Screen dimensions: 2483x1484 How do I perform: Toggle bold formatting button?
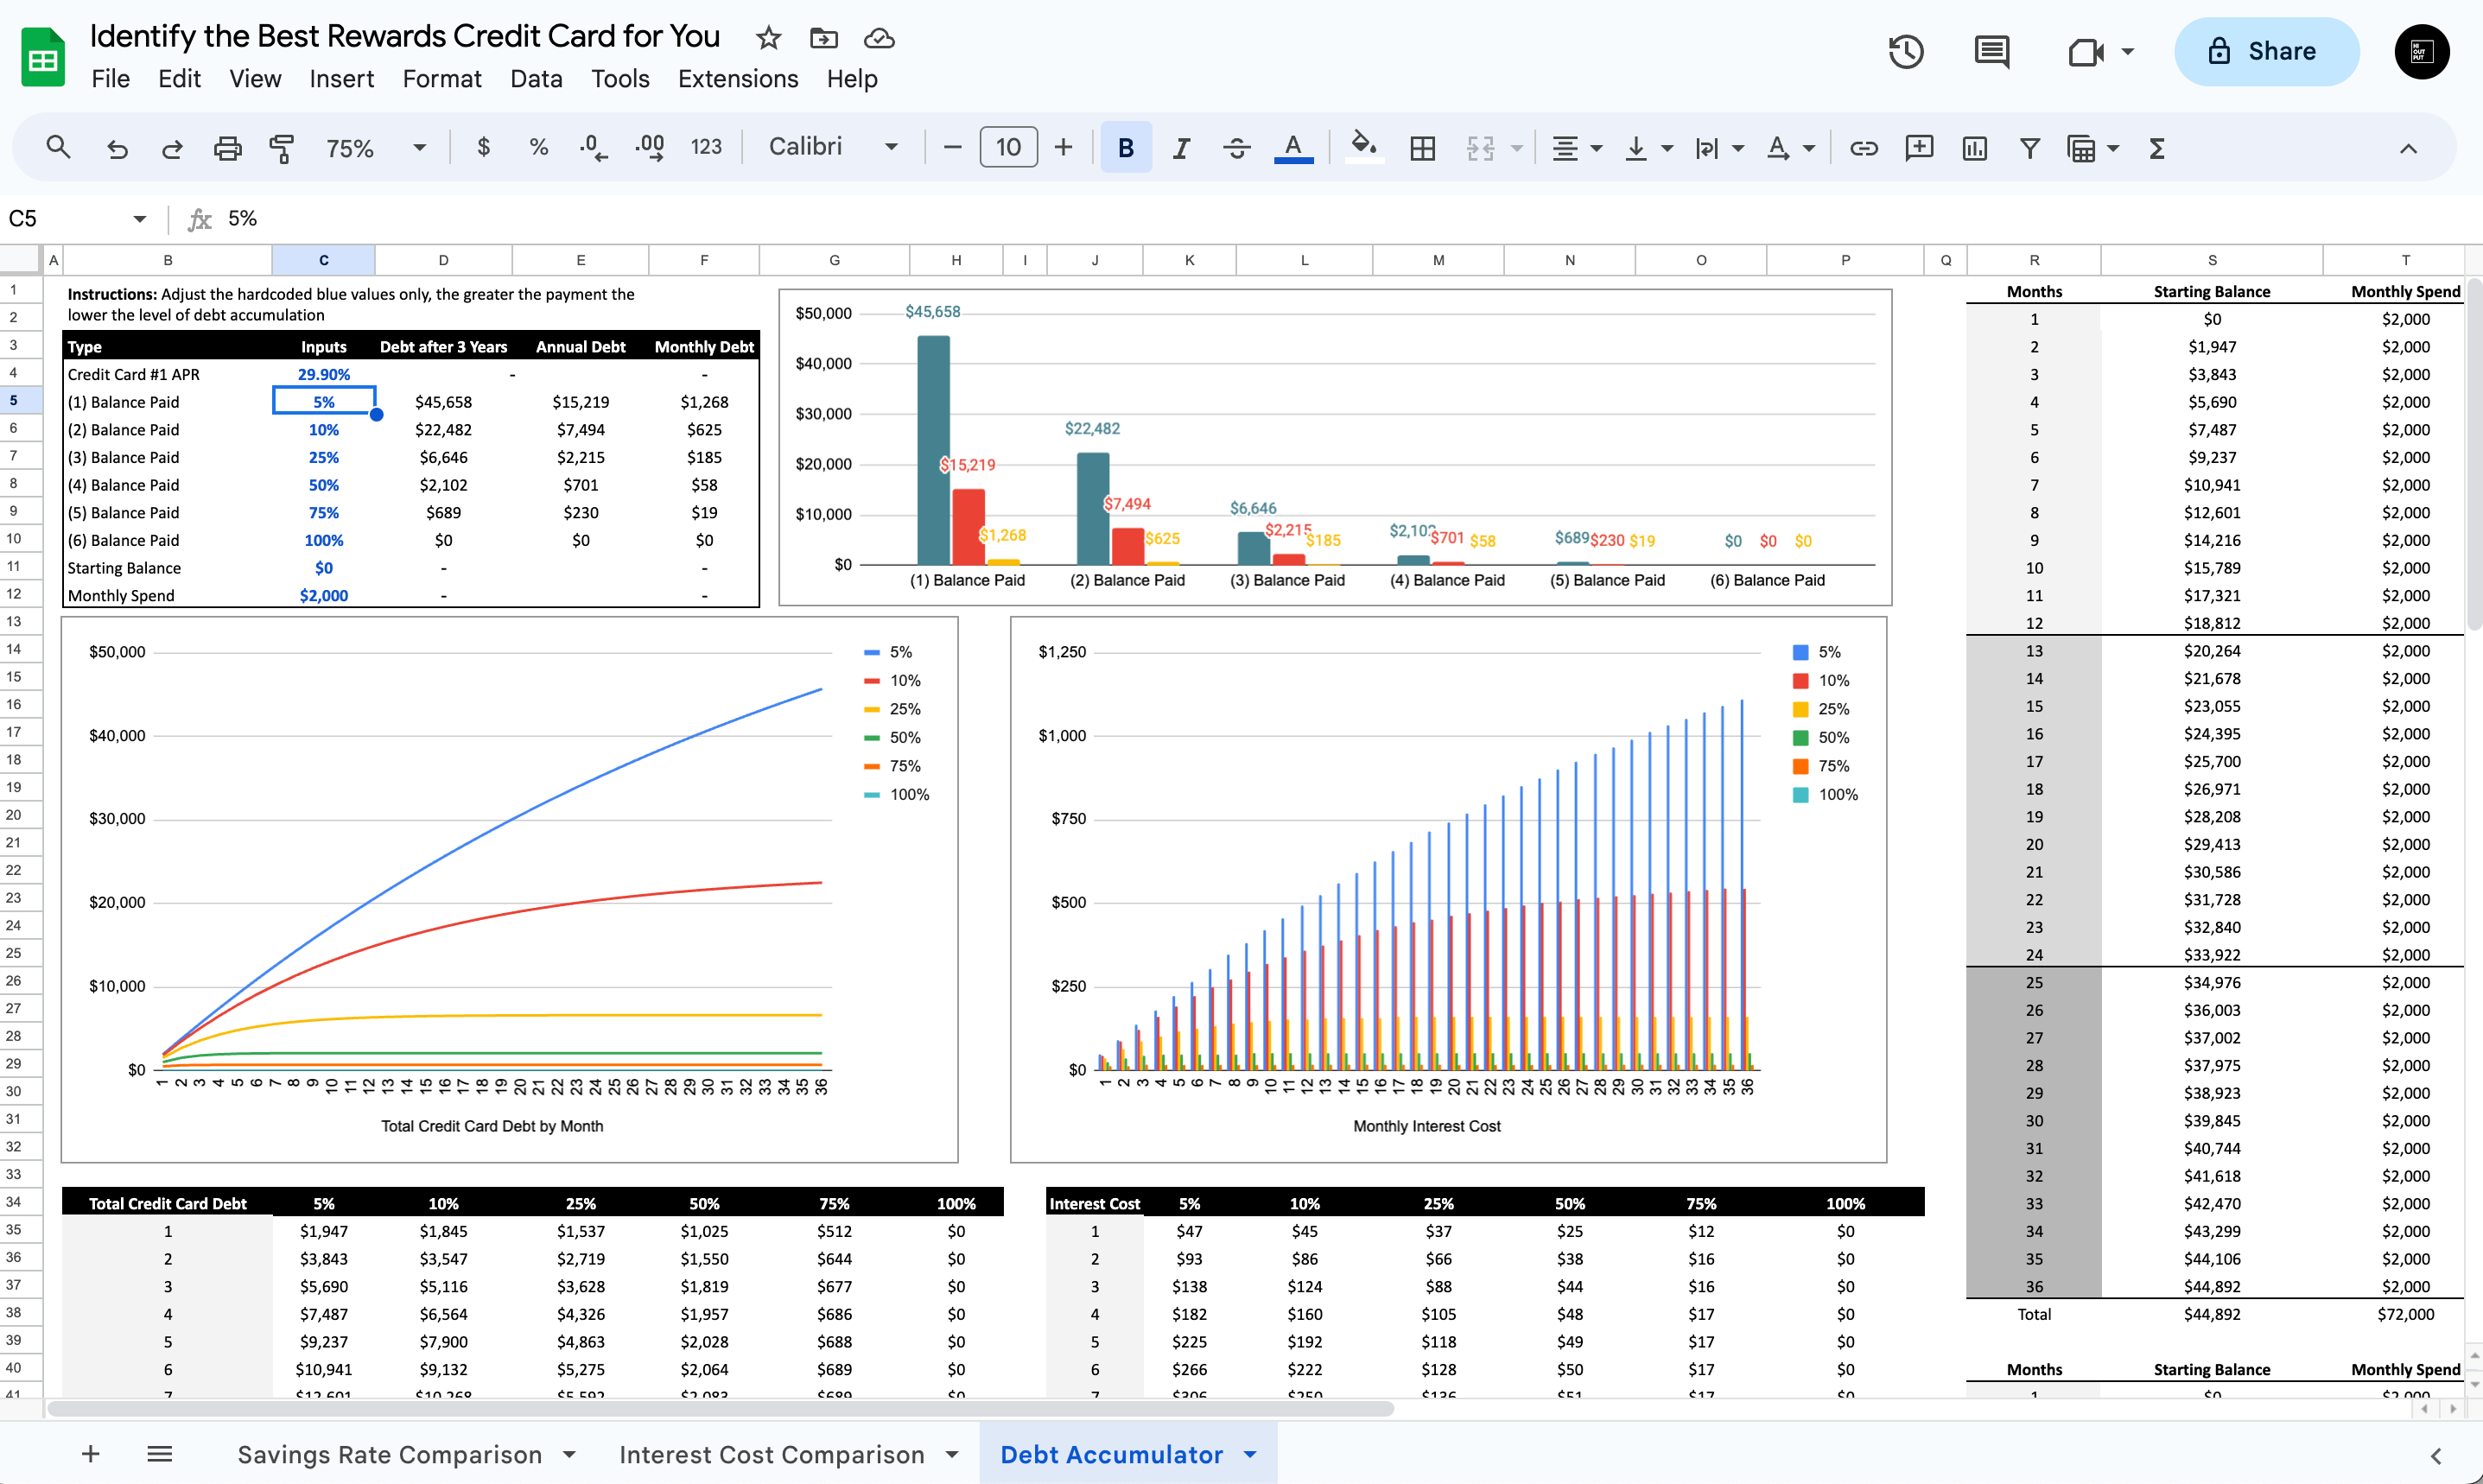pos(1126,148)
